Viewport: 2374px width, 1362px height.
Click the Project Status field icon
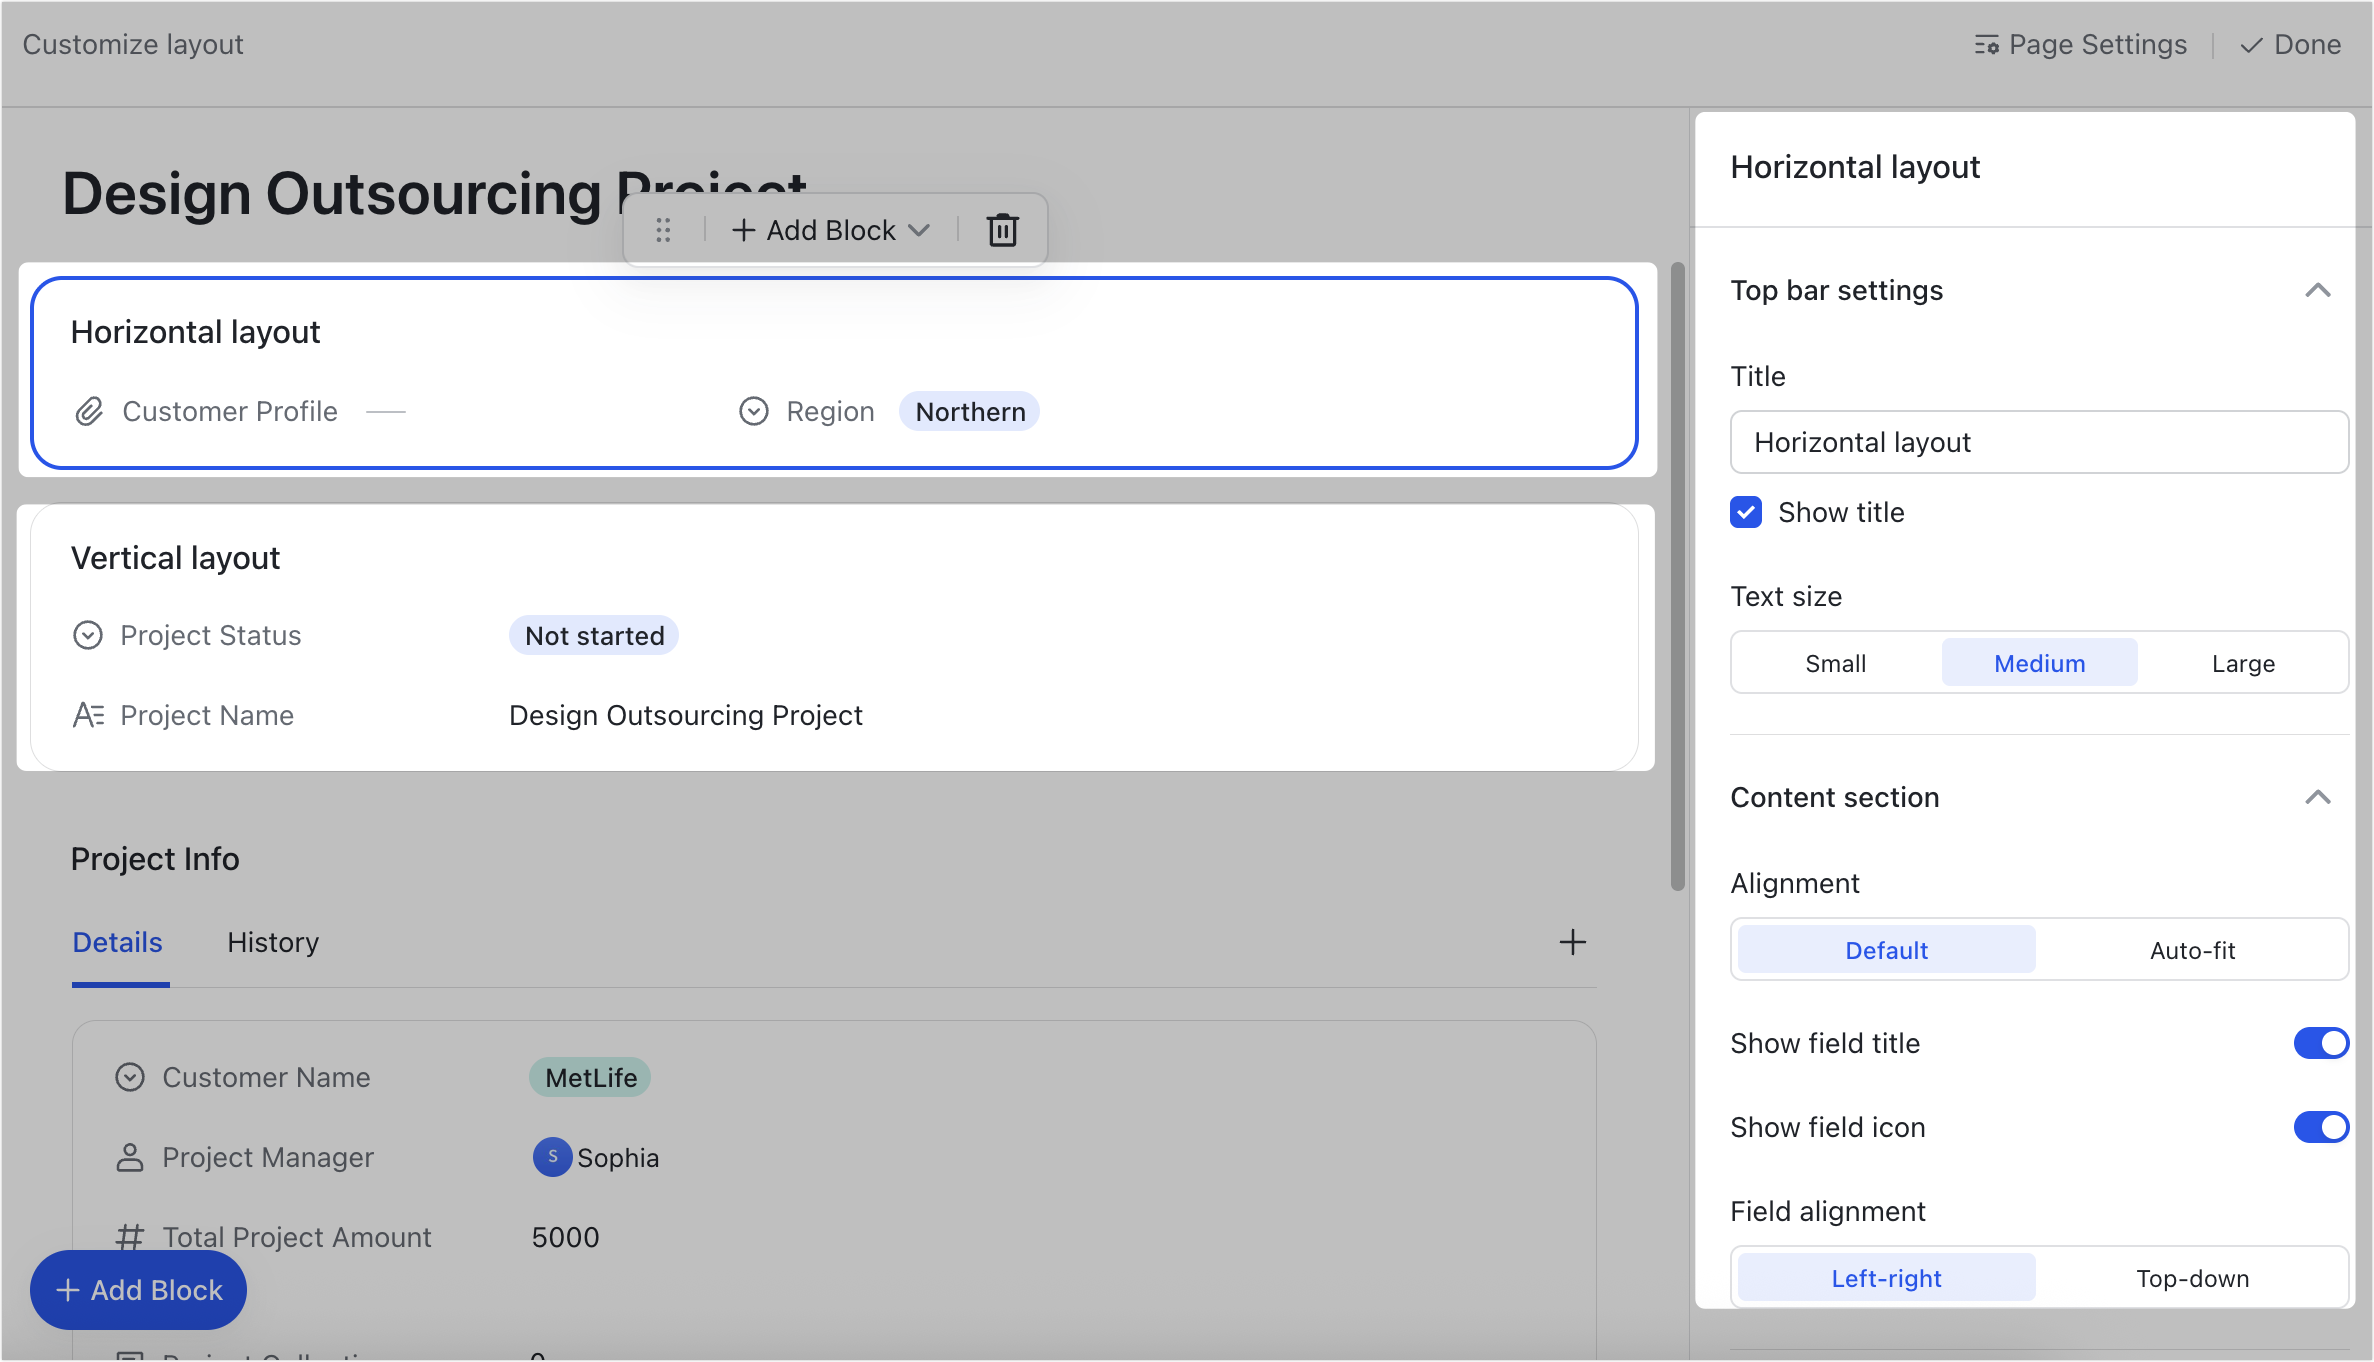(x=88, y=635)
